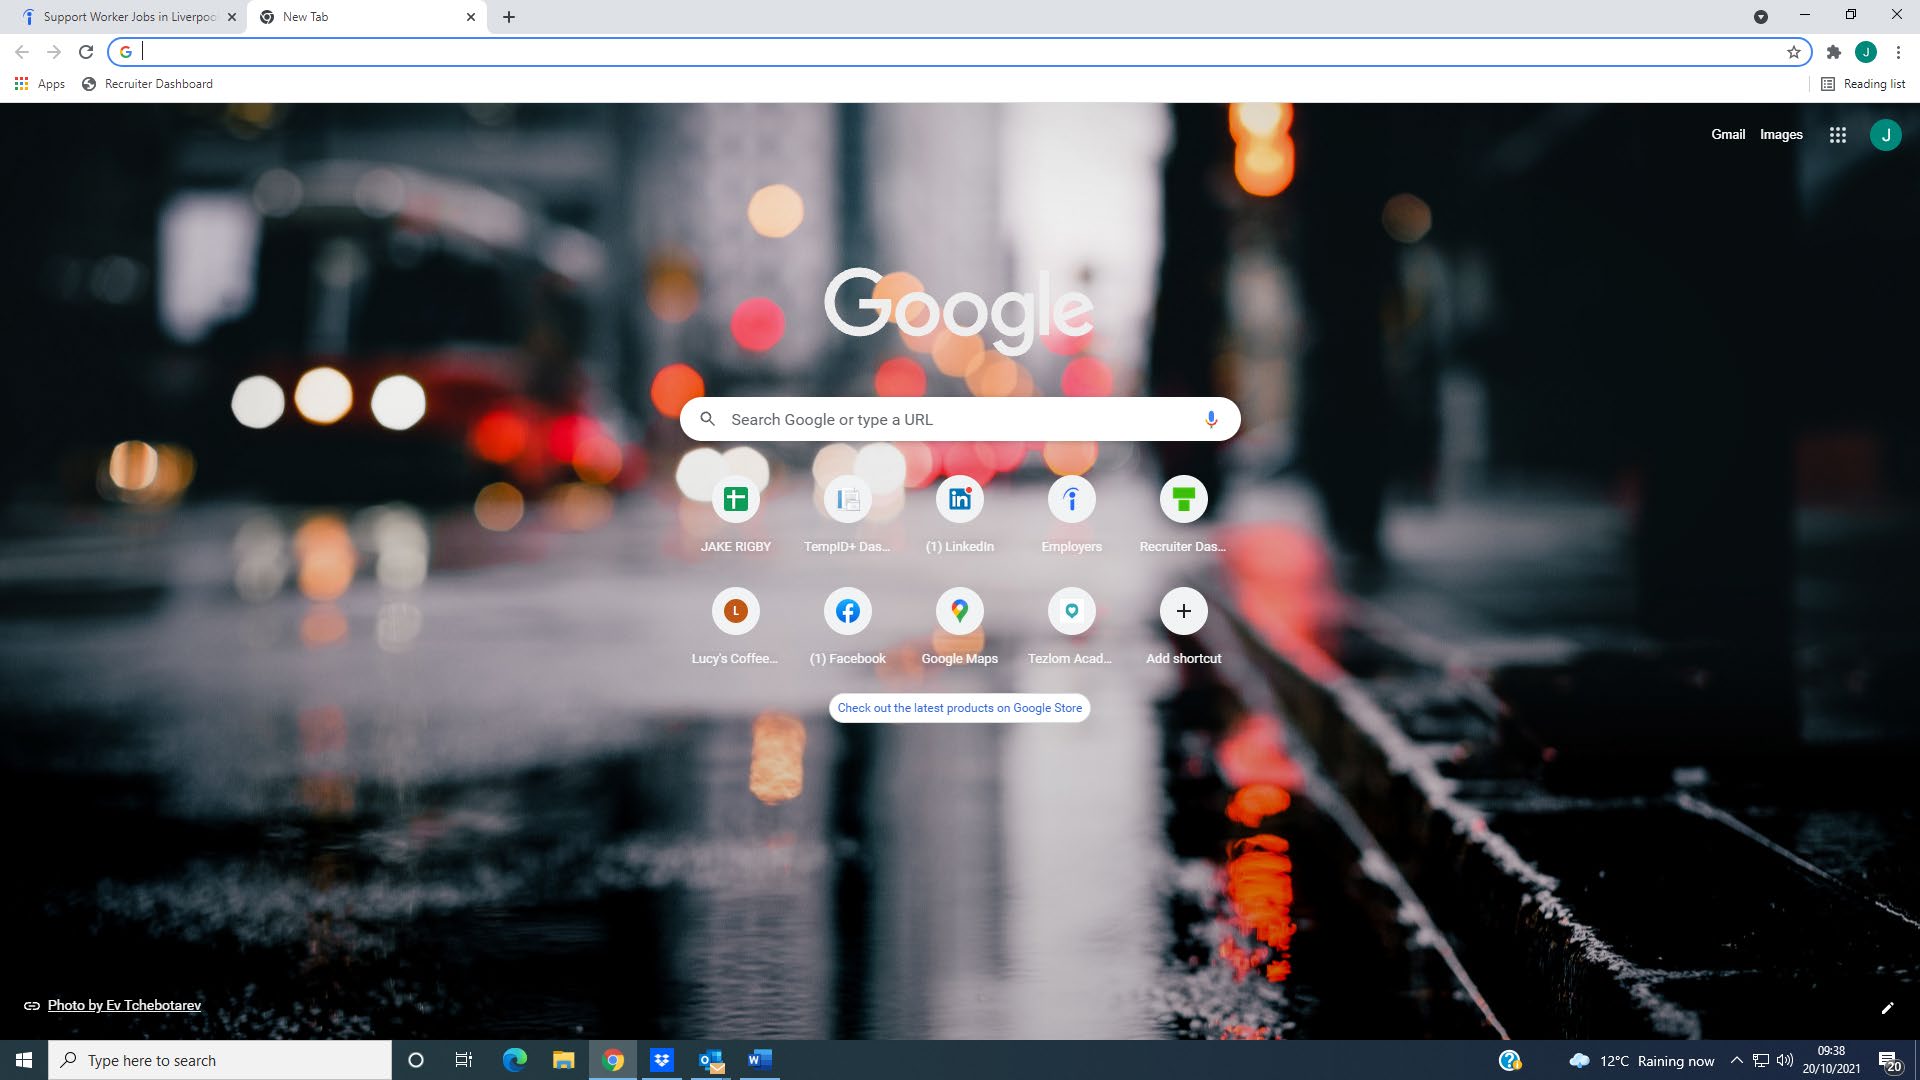Open the Facebook shortcut tile

click(847, 612)
